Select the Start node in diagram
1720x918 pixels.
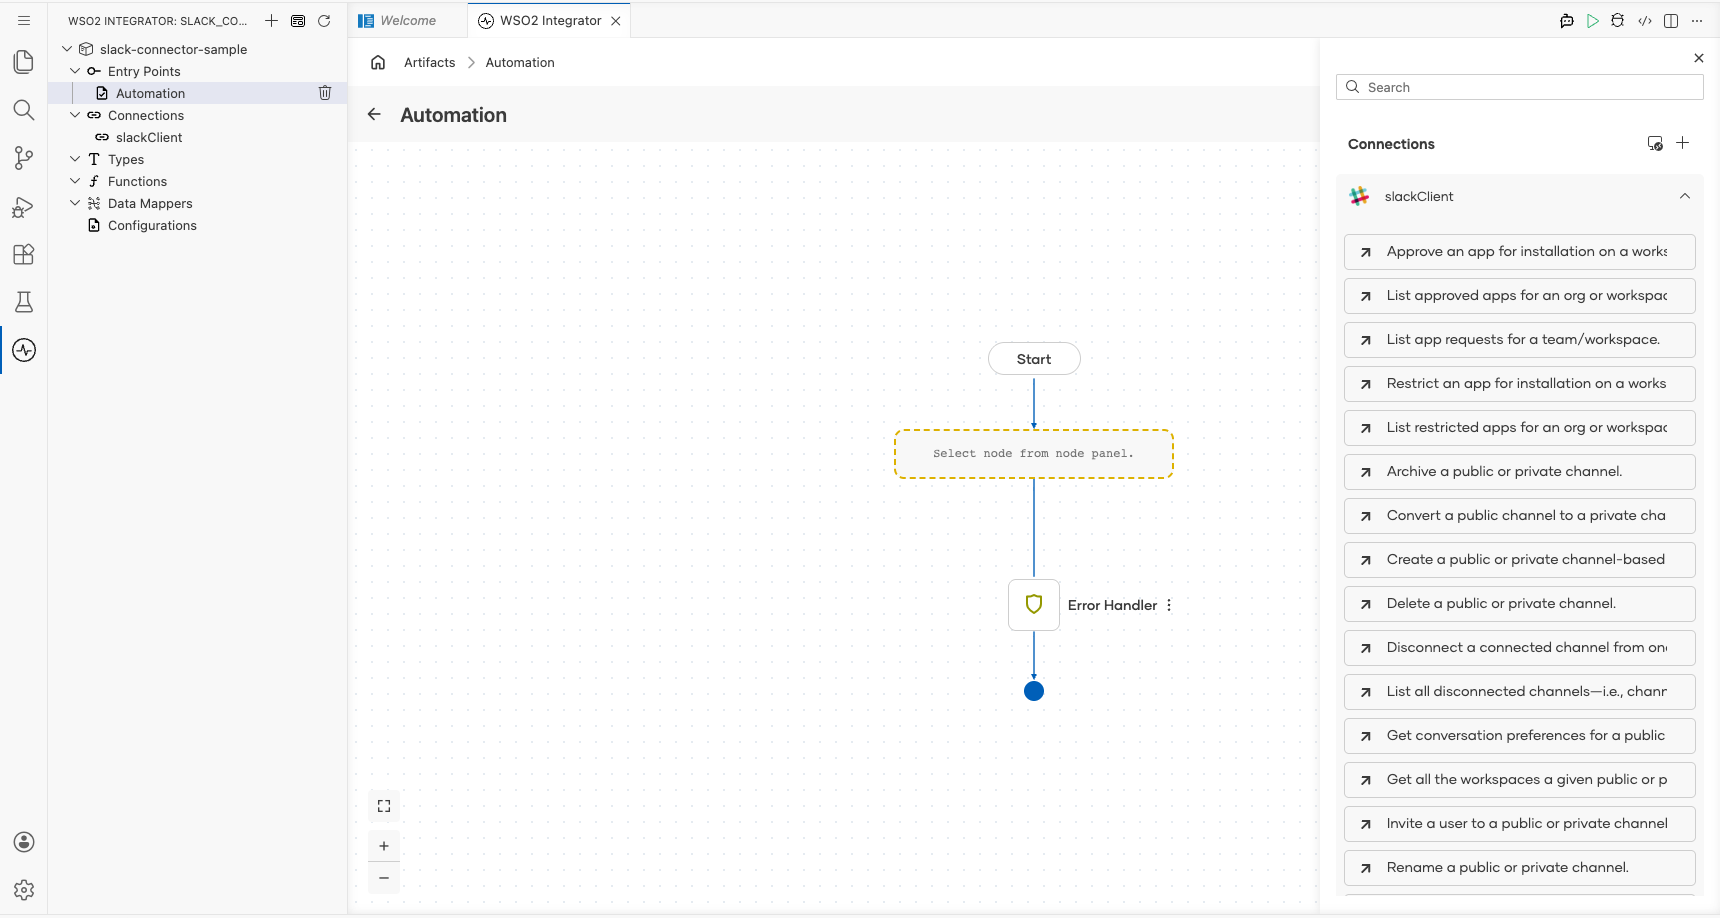[x=1034, y=359]
